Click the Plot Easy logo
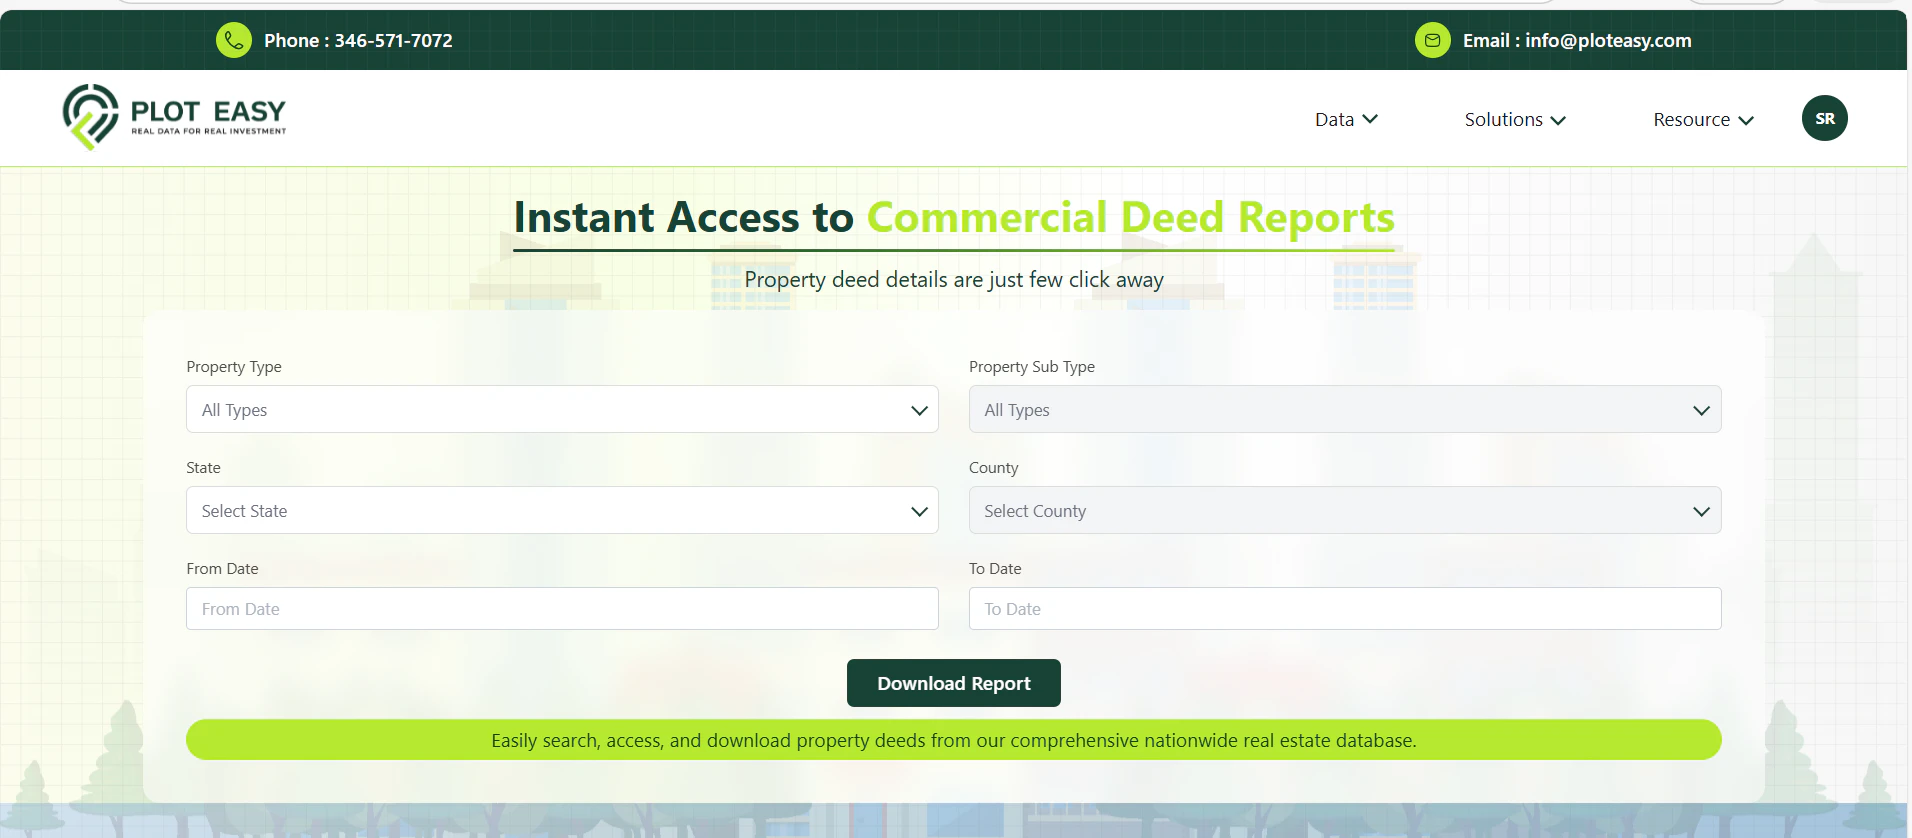 pos(175,117)
